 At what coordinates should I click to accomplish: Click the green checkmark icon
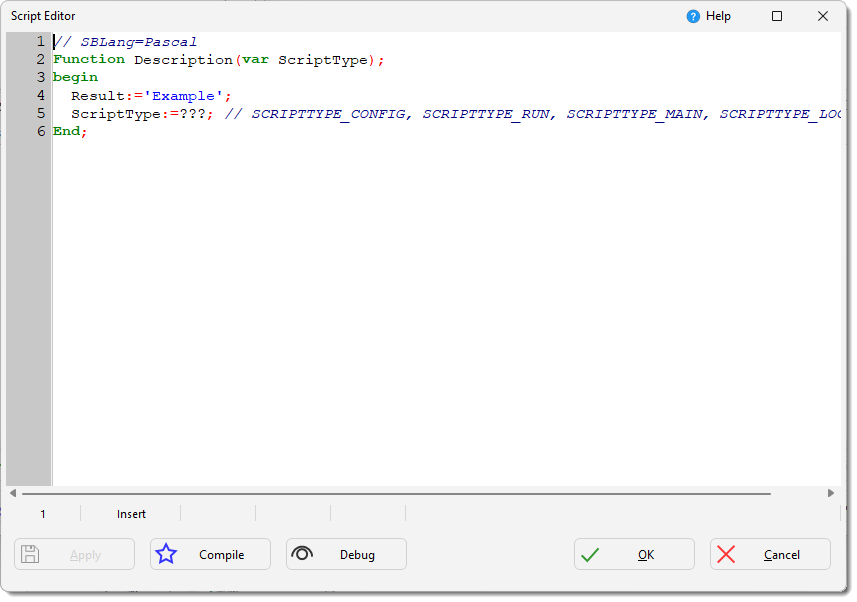tap(590, 555)
